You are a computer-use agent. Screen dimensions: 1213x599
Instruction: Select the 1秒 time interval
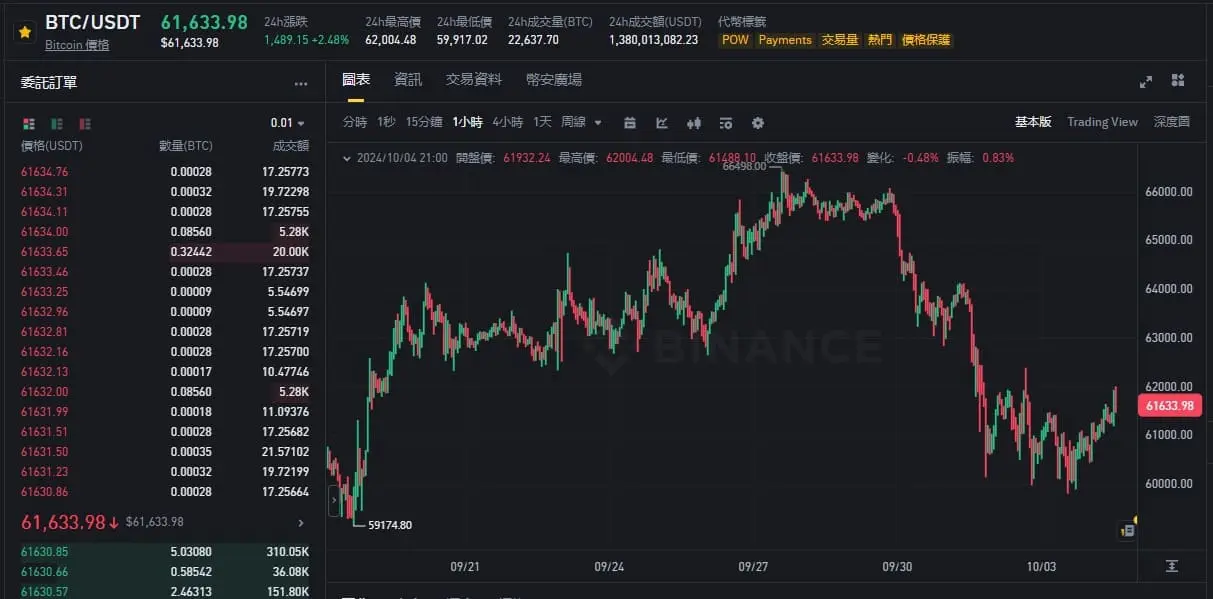coord(386,122)
